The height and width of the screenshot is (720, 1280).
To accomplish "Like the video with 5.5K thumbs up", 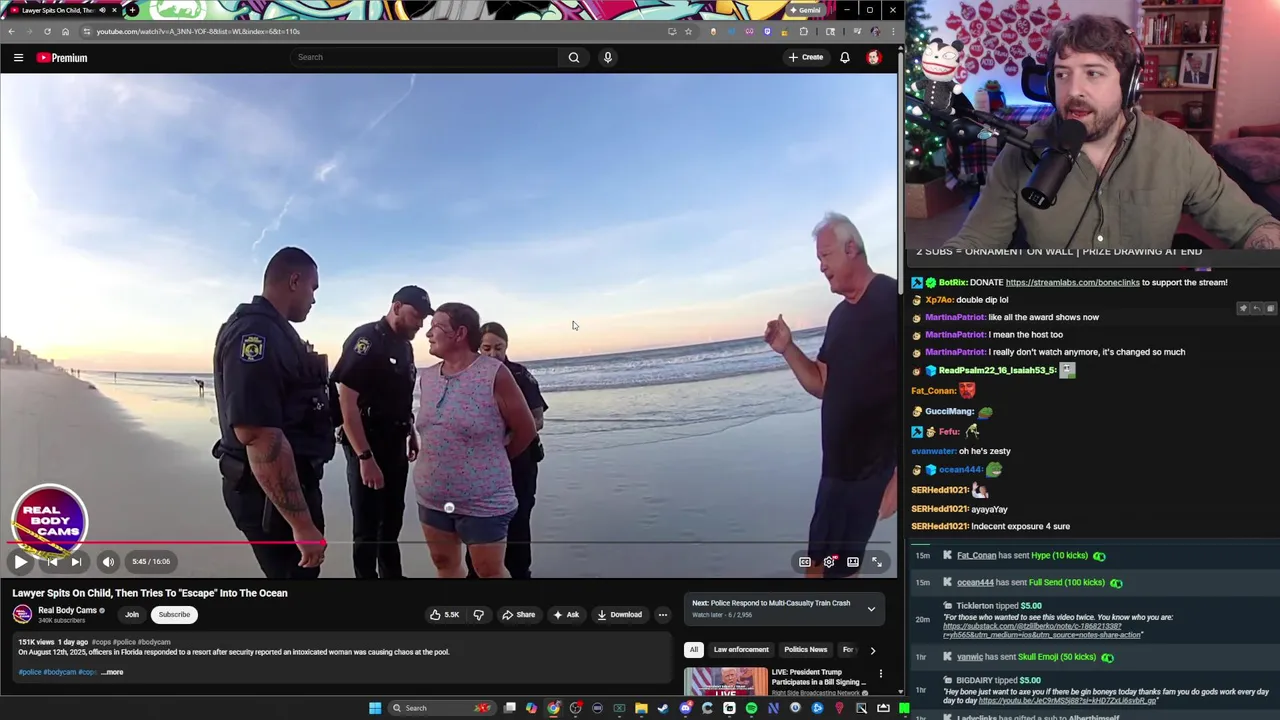I will point(444,615).
